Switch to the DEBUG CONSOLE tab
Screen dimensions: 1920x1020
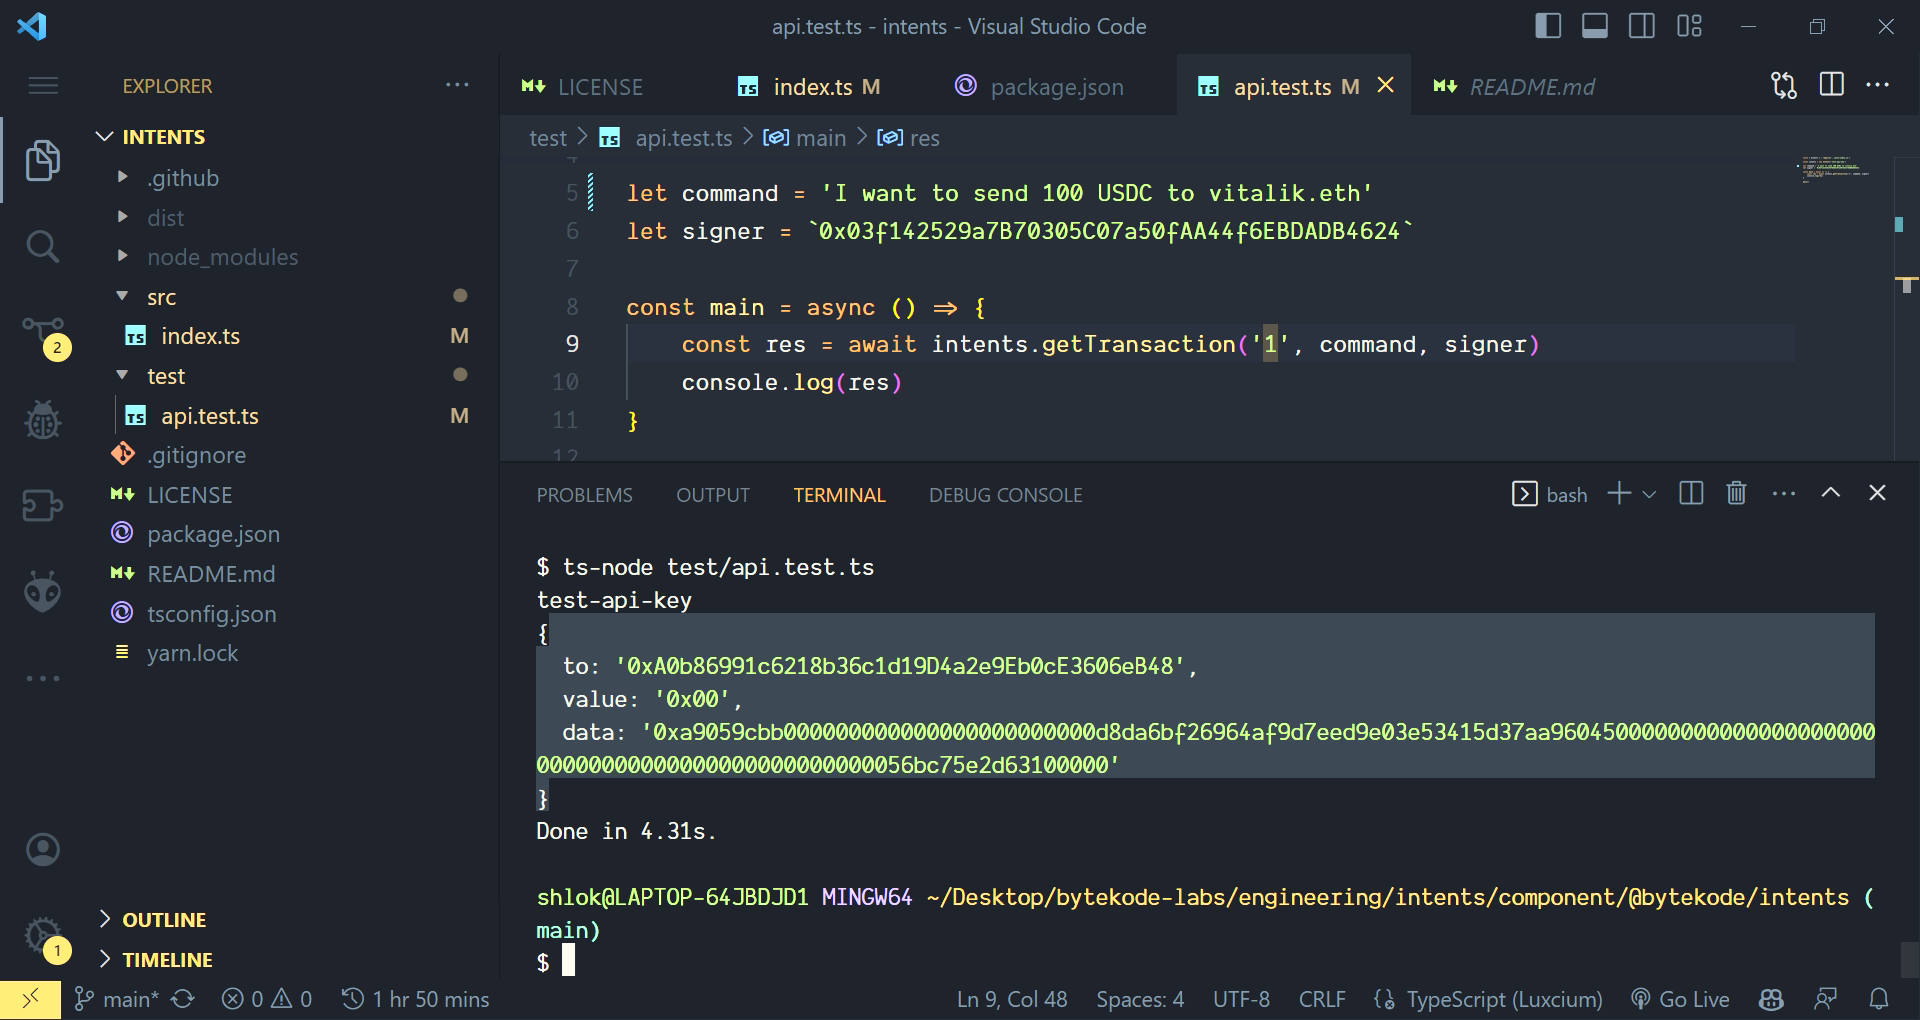tap(1006, 495)
